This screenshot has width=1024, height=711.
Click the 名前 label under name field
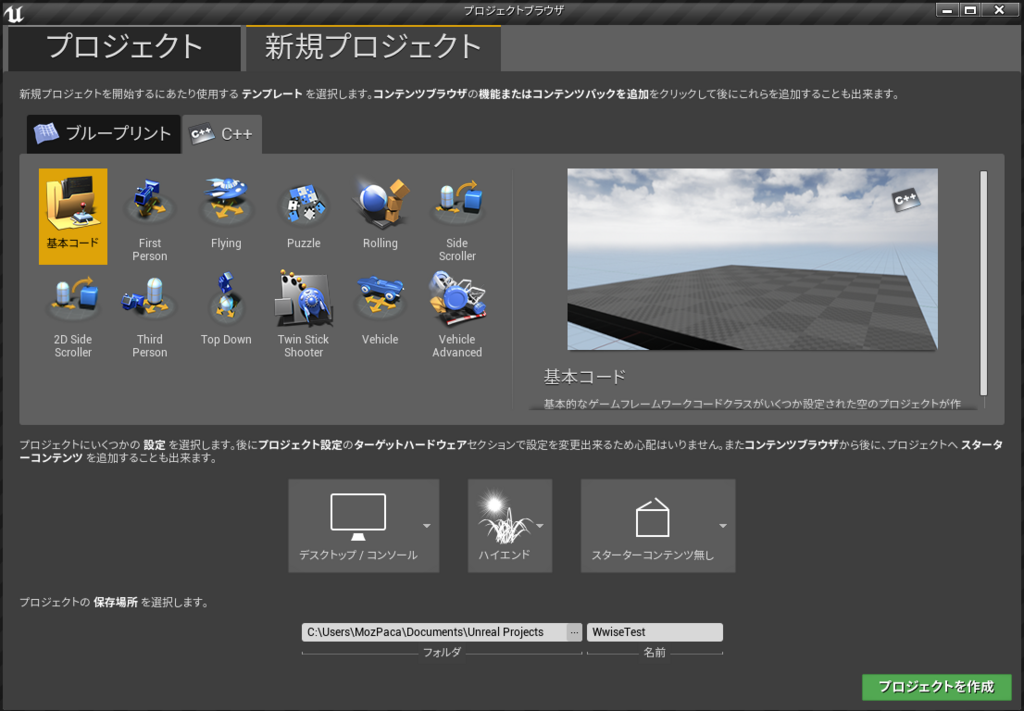(654, 652)
